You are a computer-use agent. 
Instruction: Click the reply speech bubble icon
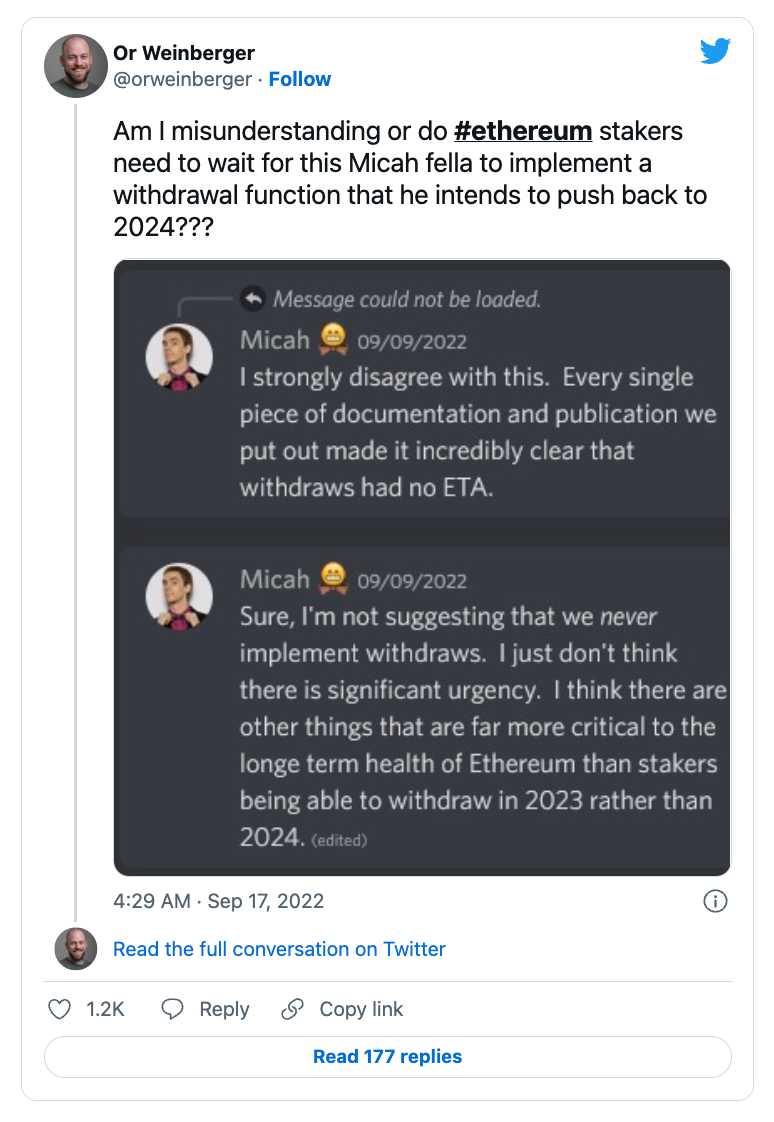click(x=173, y=1009)
